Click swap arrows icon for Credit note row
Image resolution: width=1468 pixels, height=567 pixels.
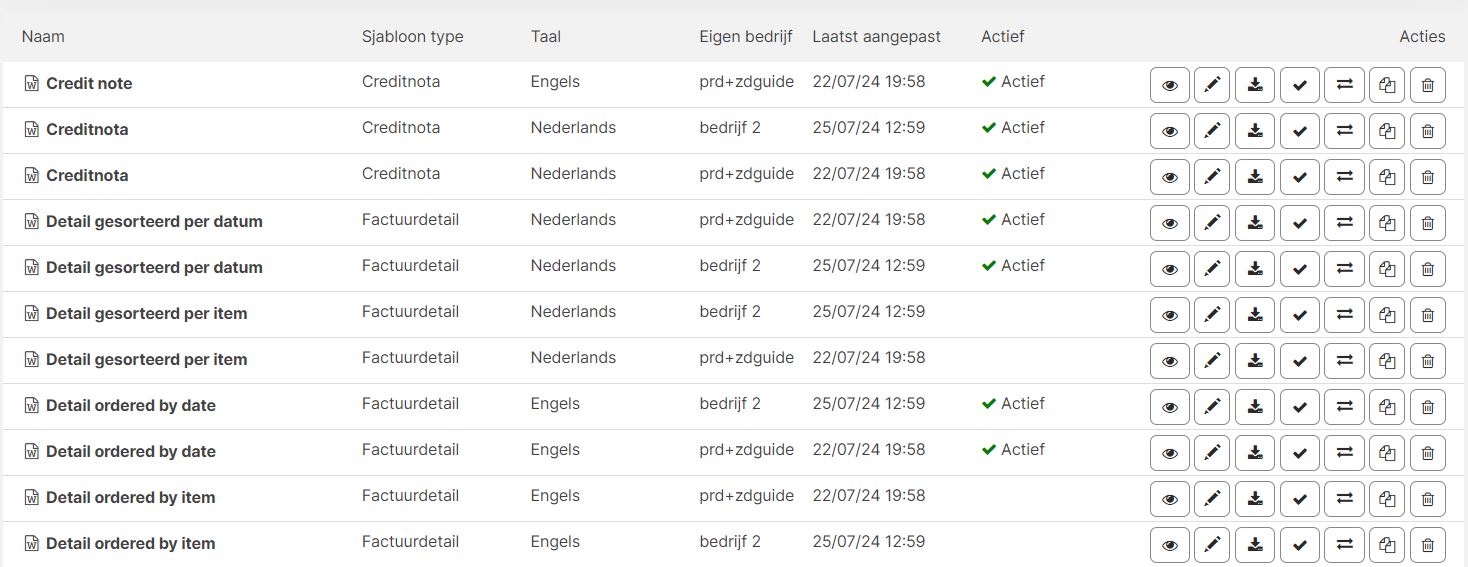click(1344, 85)
